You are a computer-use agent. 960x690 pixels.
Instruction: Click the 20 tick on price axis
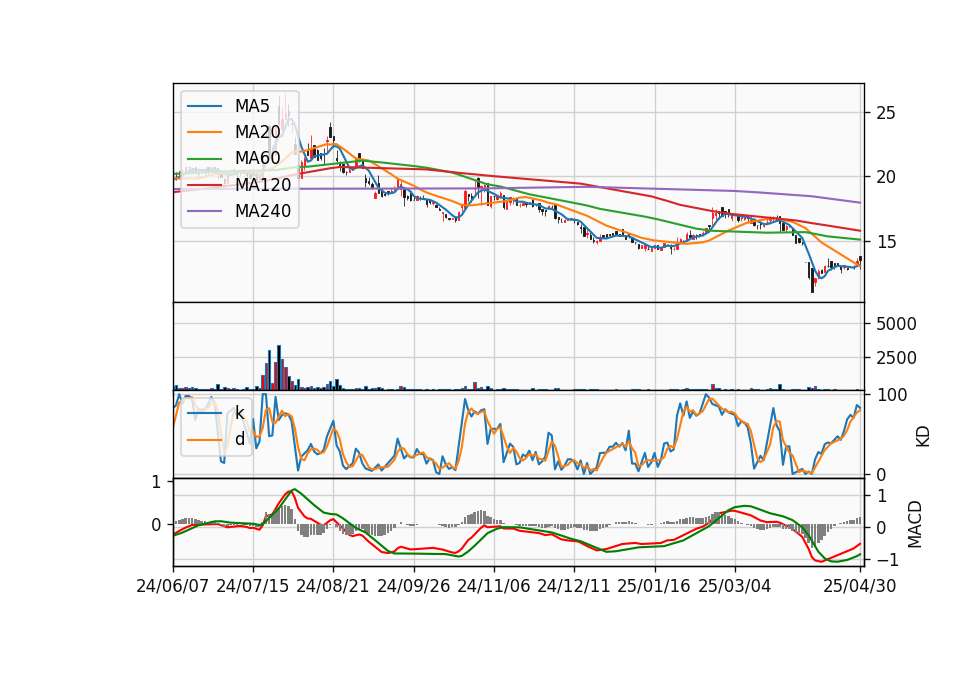point(886,177)
